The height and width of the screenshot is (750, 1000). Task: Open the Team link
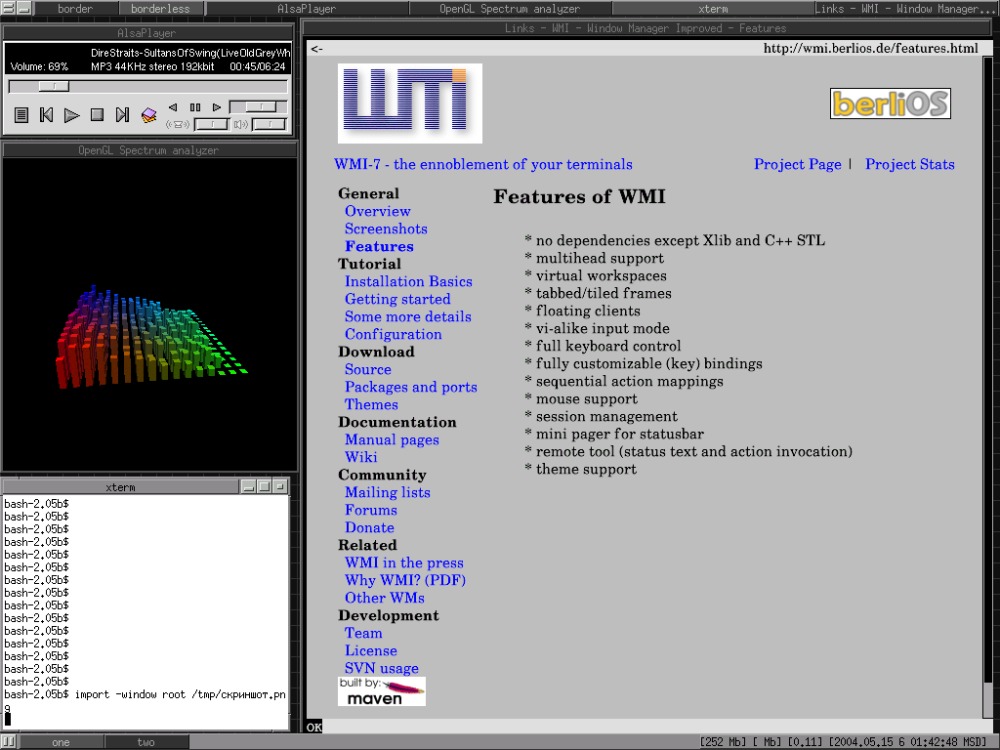364,633
